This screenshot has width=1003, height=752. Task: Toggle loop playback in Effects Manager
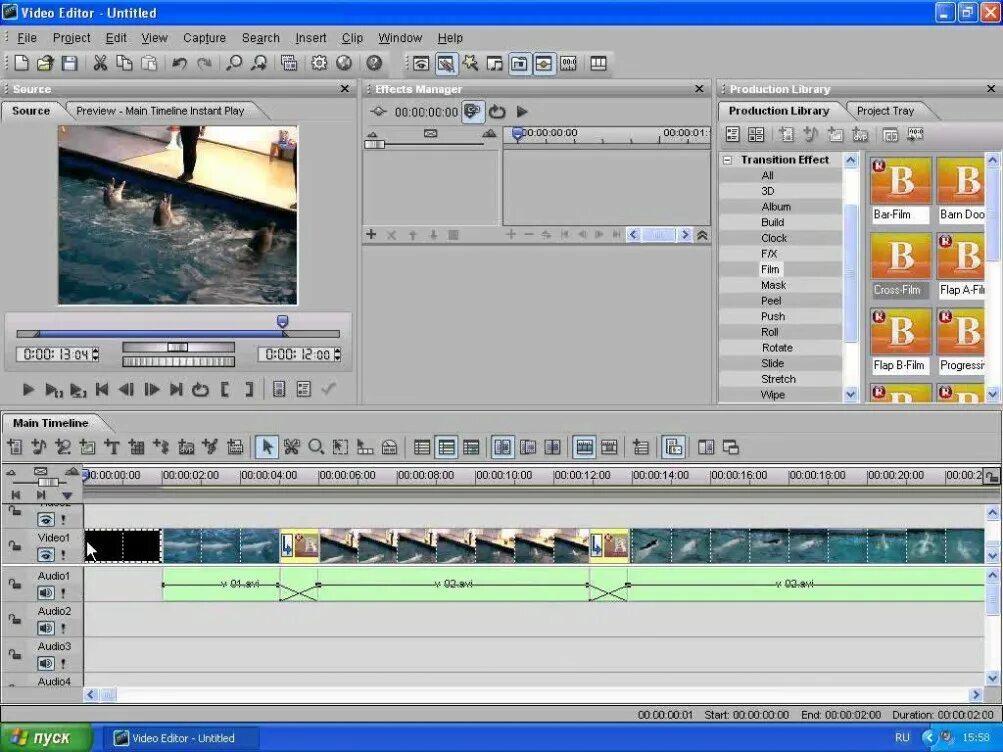[497, 112]
